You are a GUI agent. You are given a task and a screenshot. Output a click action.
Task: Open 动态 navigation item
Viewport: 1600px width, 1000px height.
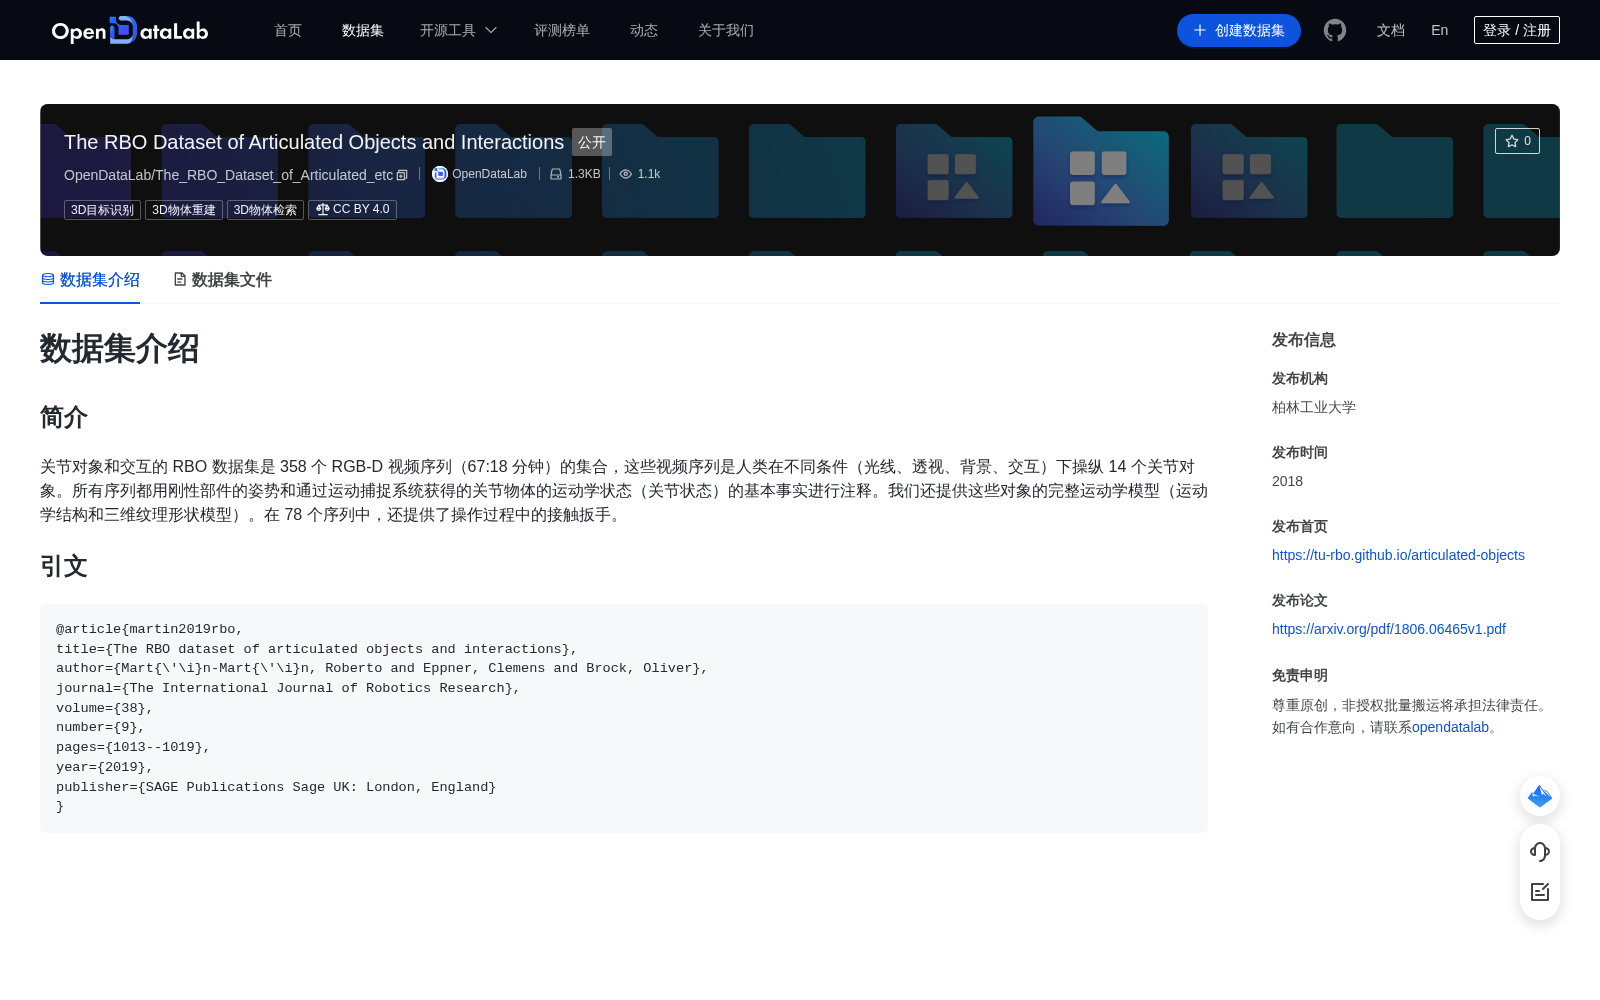(644, 30)
